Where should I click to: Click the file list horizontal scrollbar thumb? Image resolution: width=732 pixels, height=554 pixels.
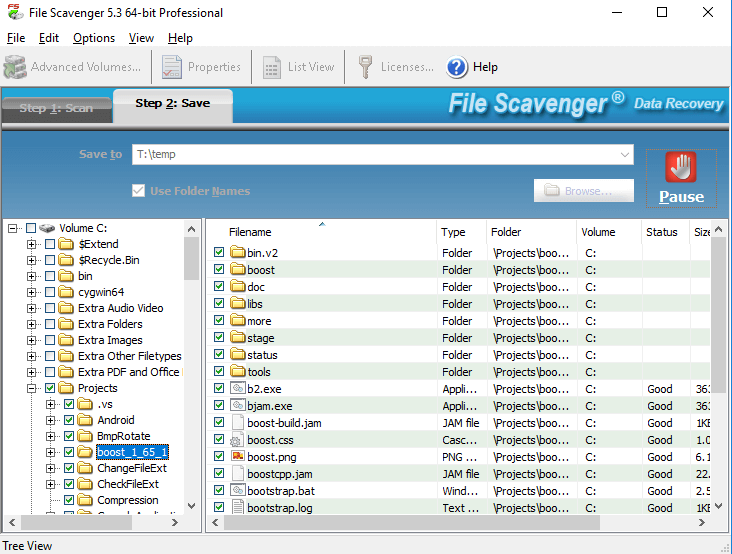[411, 523]
